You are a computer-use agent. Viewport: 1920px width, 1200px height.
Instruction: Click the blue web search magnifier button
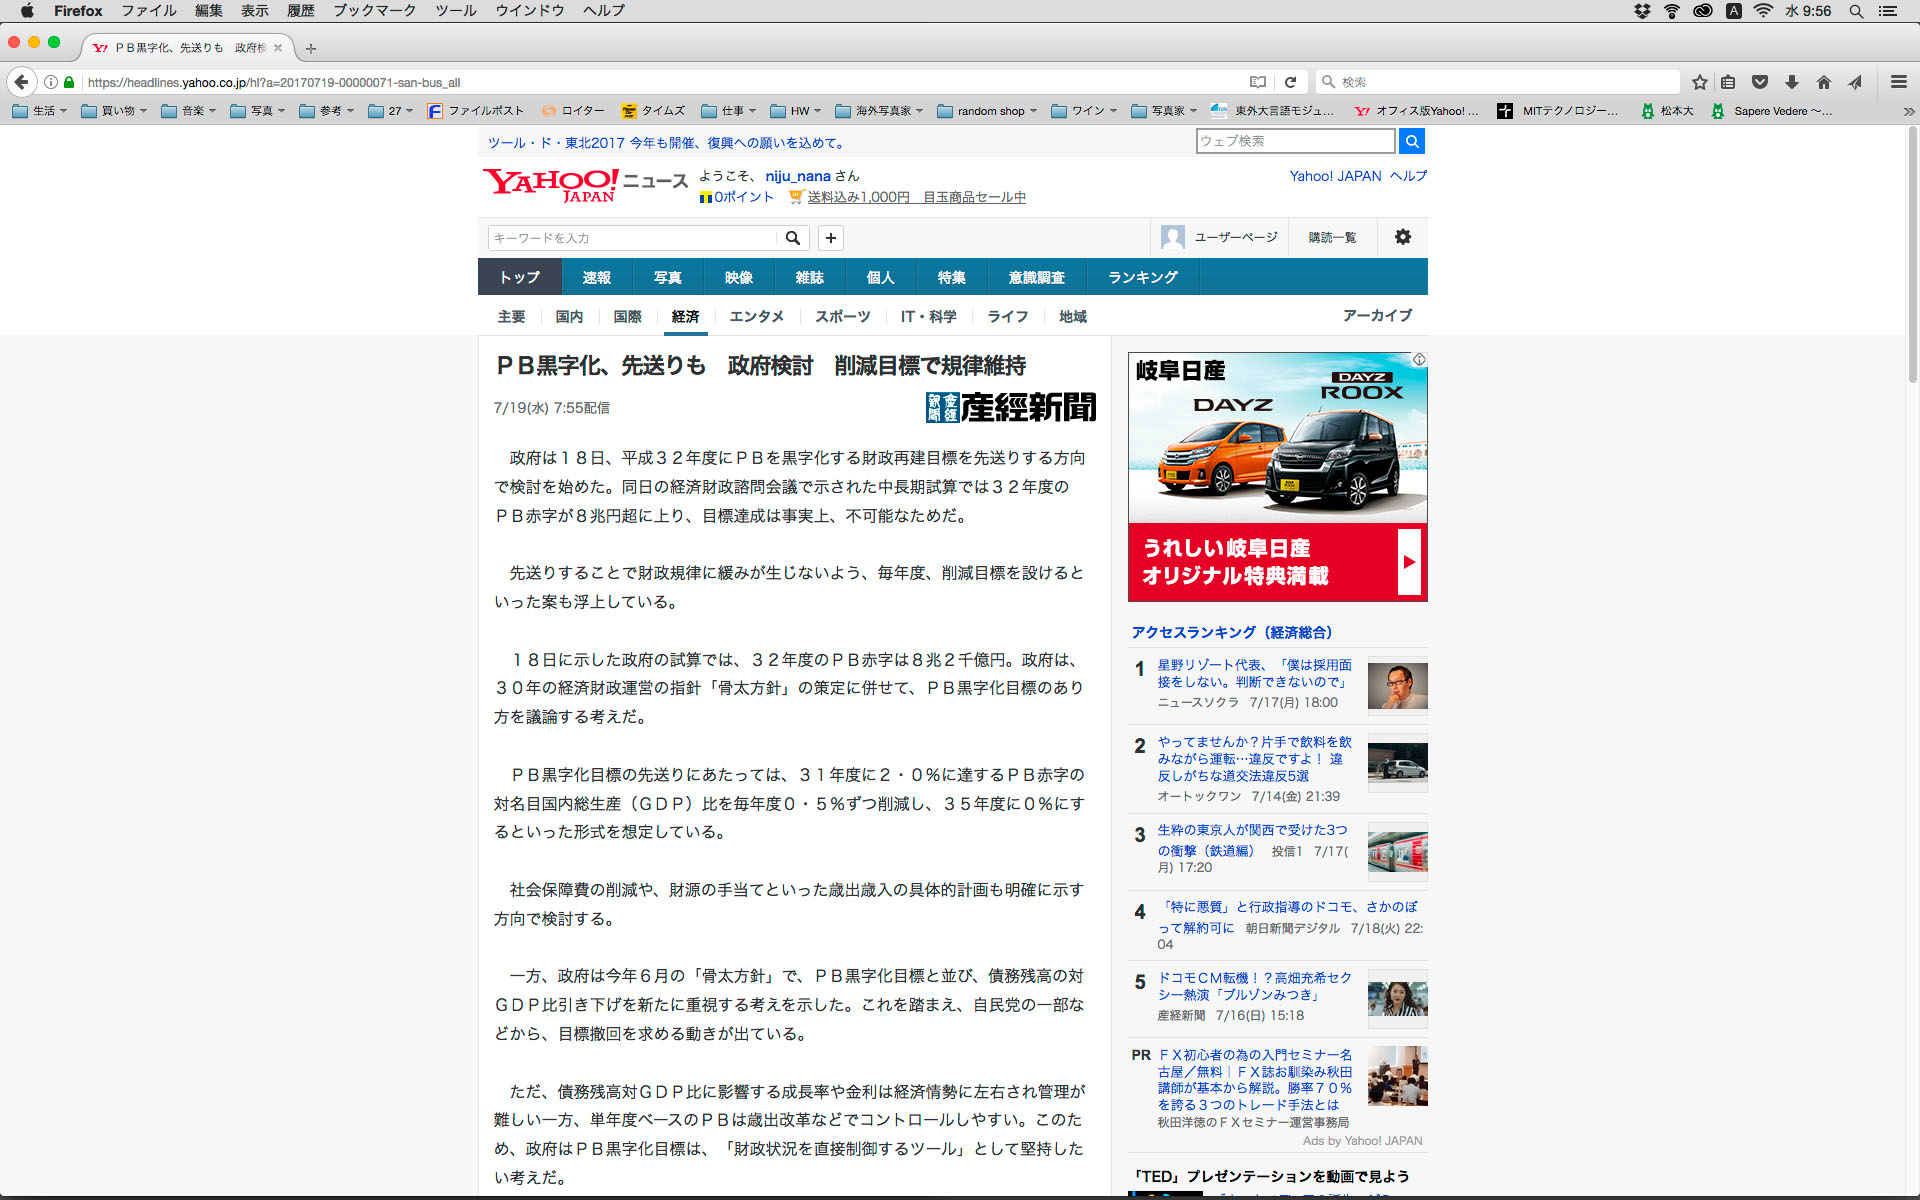[x=1411, y=141]
